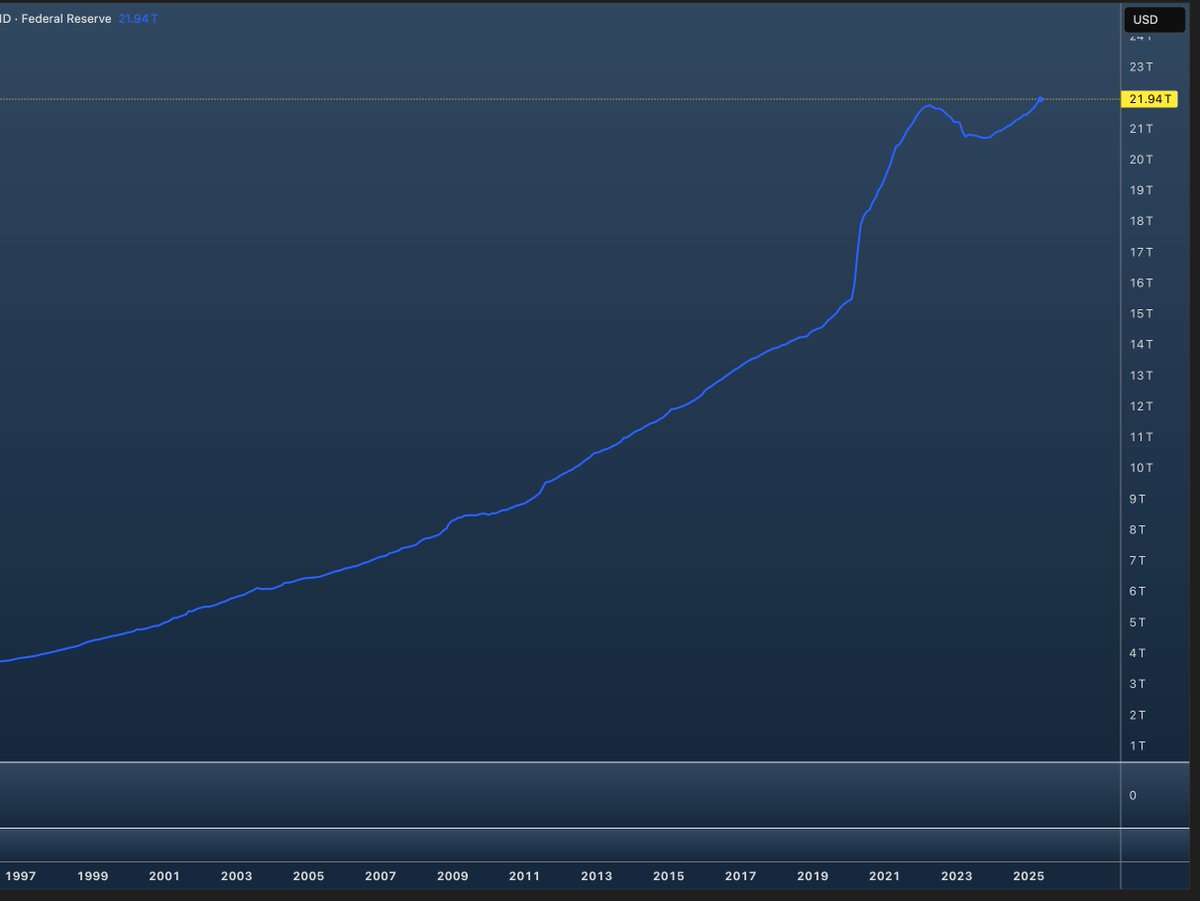Click the yellow 21.94 T price label
Screen dimensions: 1200x901
click(1151, 99)
